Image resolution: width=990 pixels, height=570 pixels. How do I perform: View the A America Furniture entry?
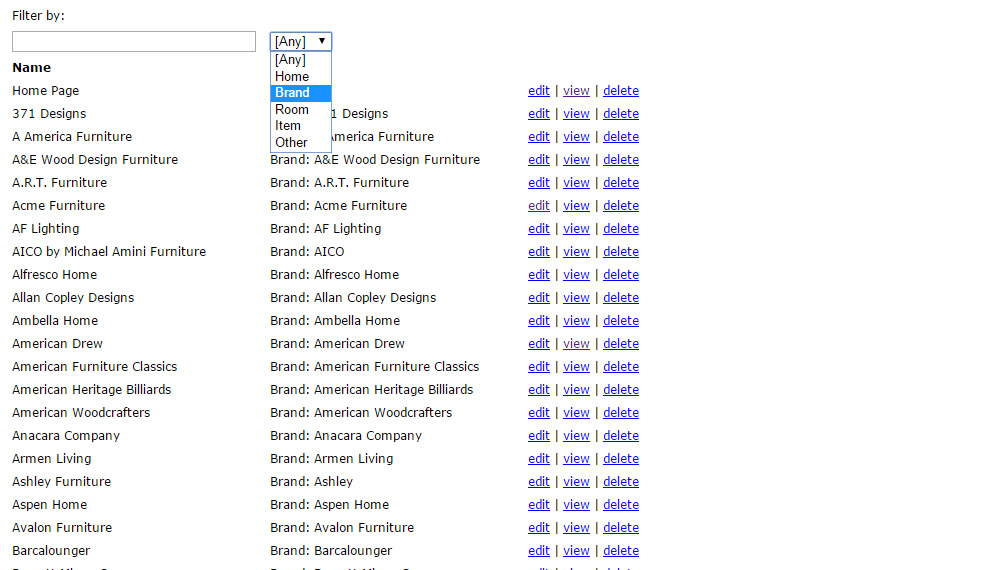(576, 137)
